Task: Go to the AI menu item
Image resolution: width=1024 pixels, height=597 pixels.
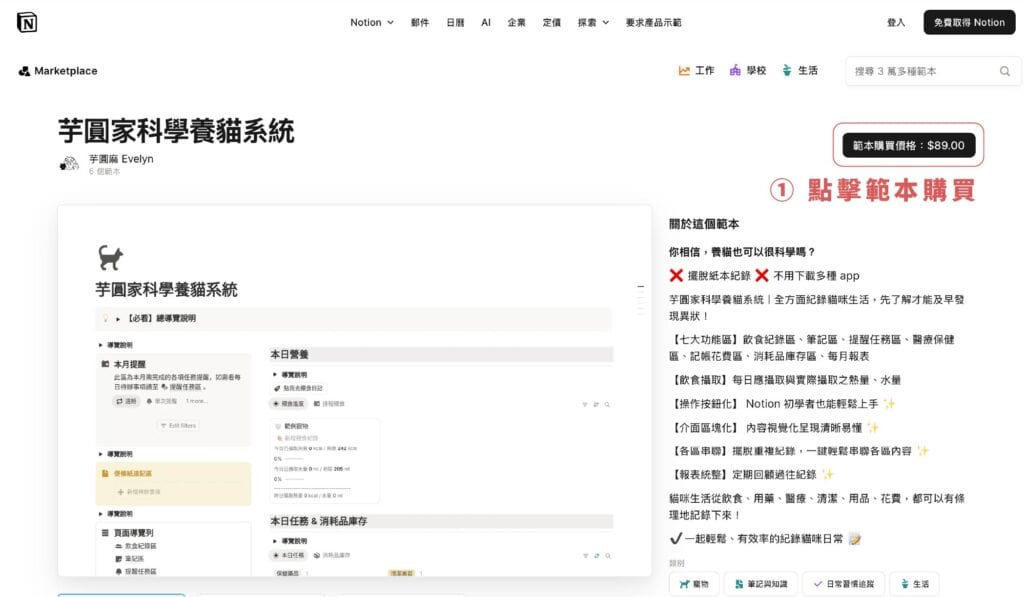Action: pyautogui.click(x=486, y=22)
